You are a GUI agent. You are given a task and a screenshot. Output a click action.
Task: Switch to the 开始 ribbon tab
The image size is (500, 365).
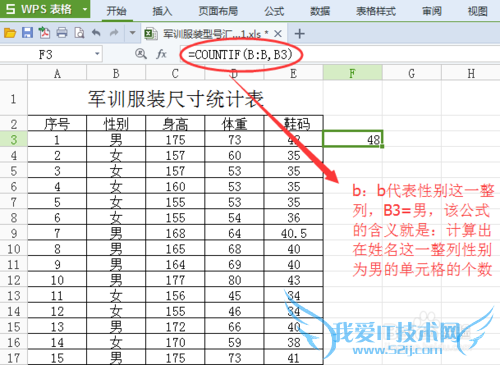pos(117,11)
